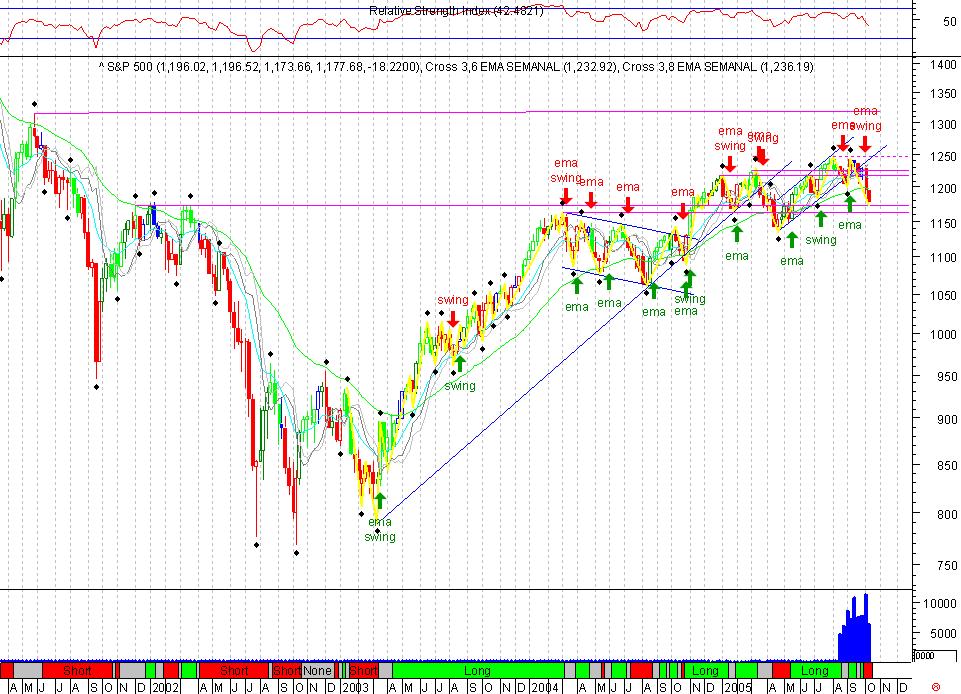Open the Relative Strength Index pane title
Viewport: 961px width, 694px height.
[x=456, y=13]
